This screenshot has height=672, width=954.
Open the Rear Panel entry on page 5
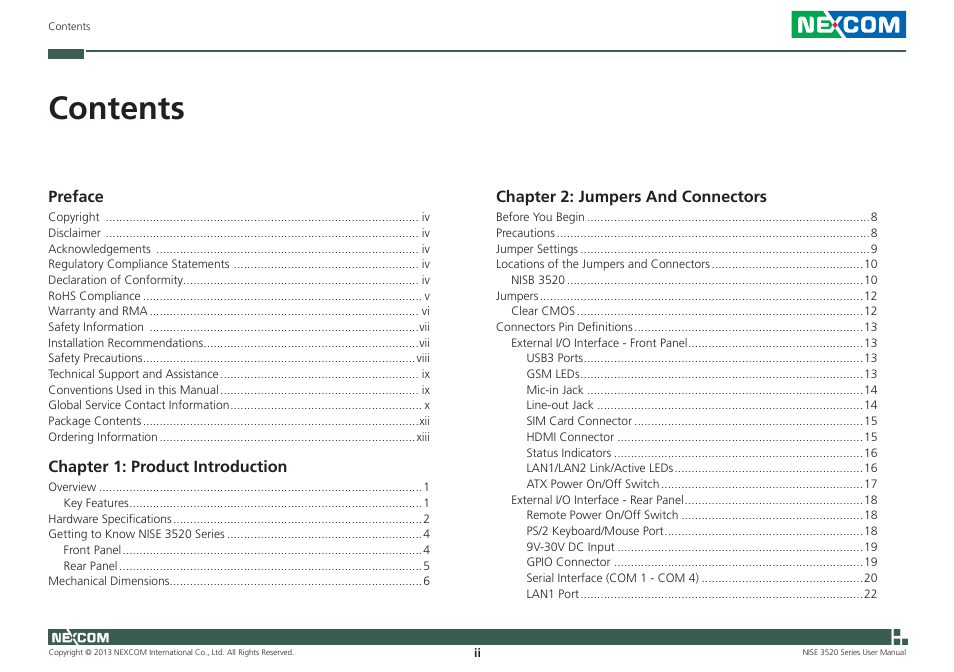tap(246, 566)
